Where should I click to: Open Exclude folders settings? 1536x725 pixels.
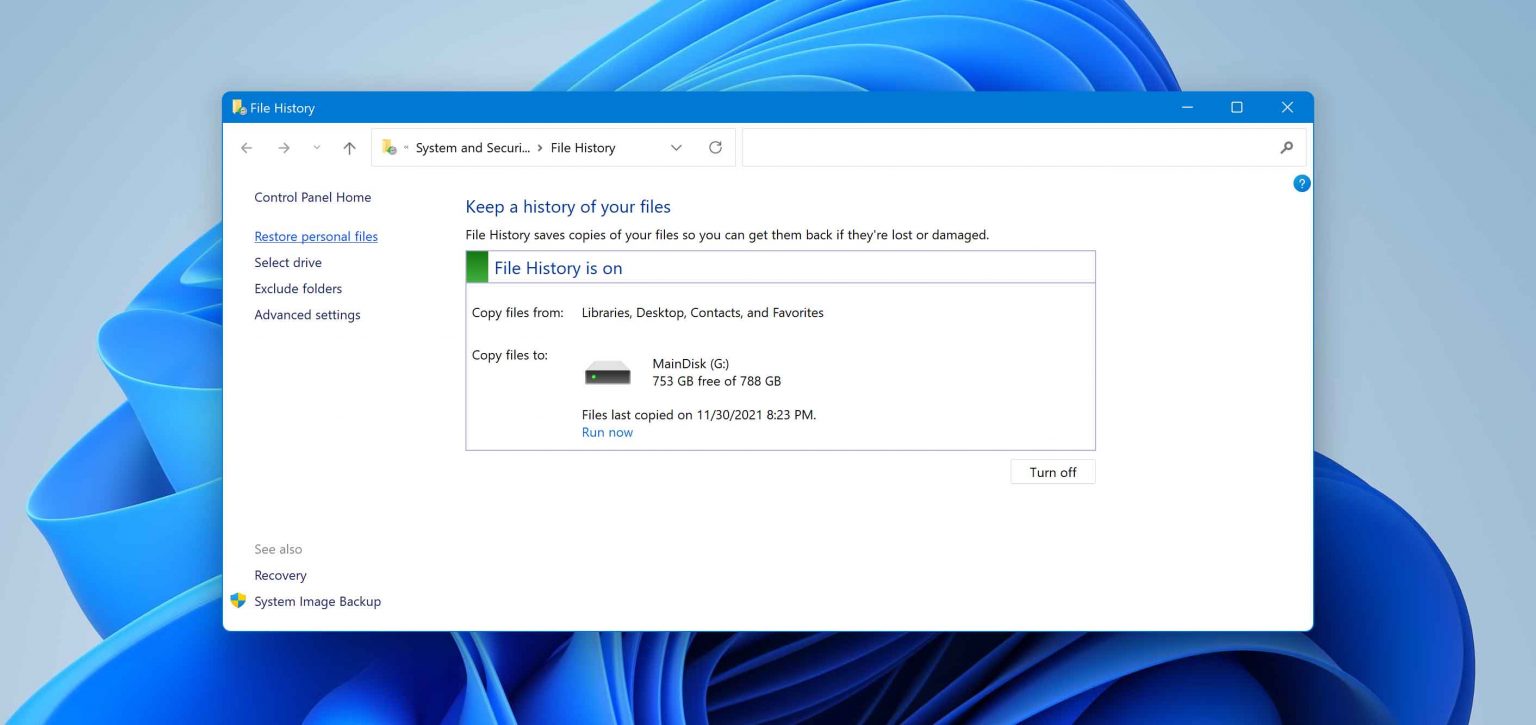297,288
